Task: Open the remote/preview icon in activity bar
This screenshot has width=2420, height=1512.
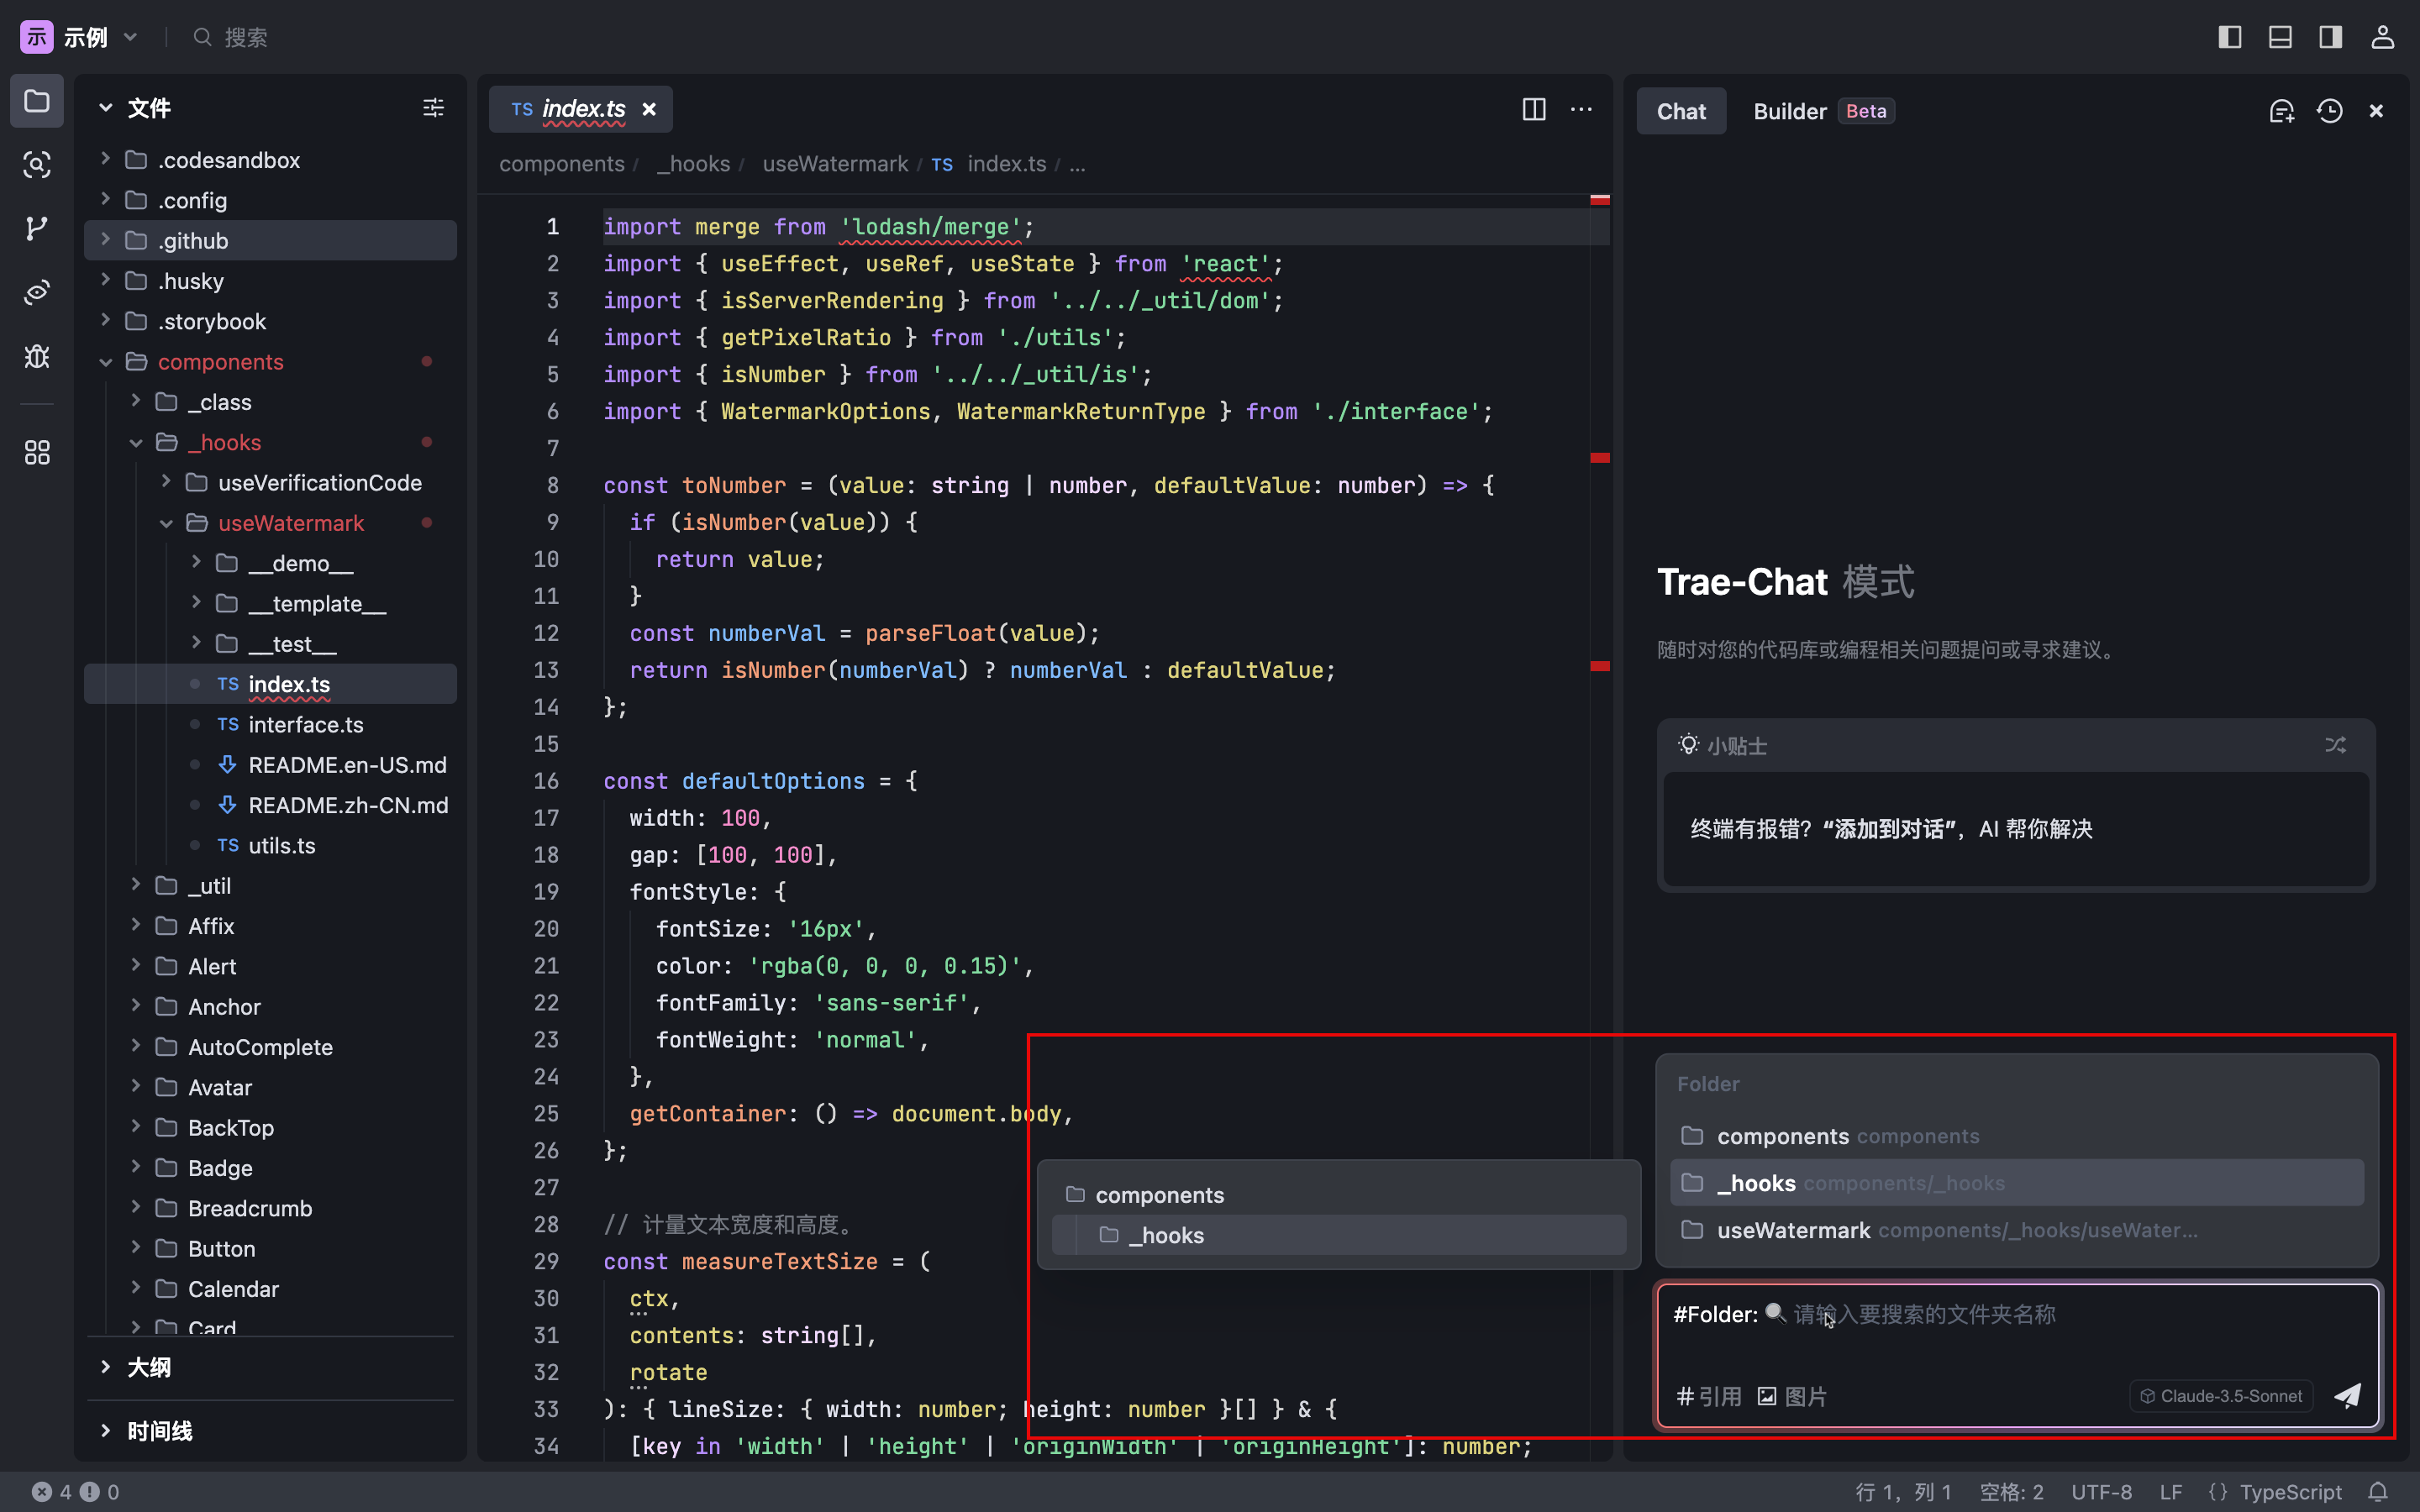Action: coord(37,293)
